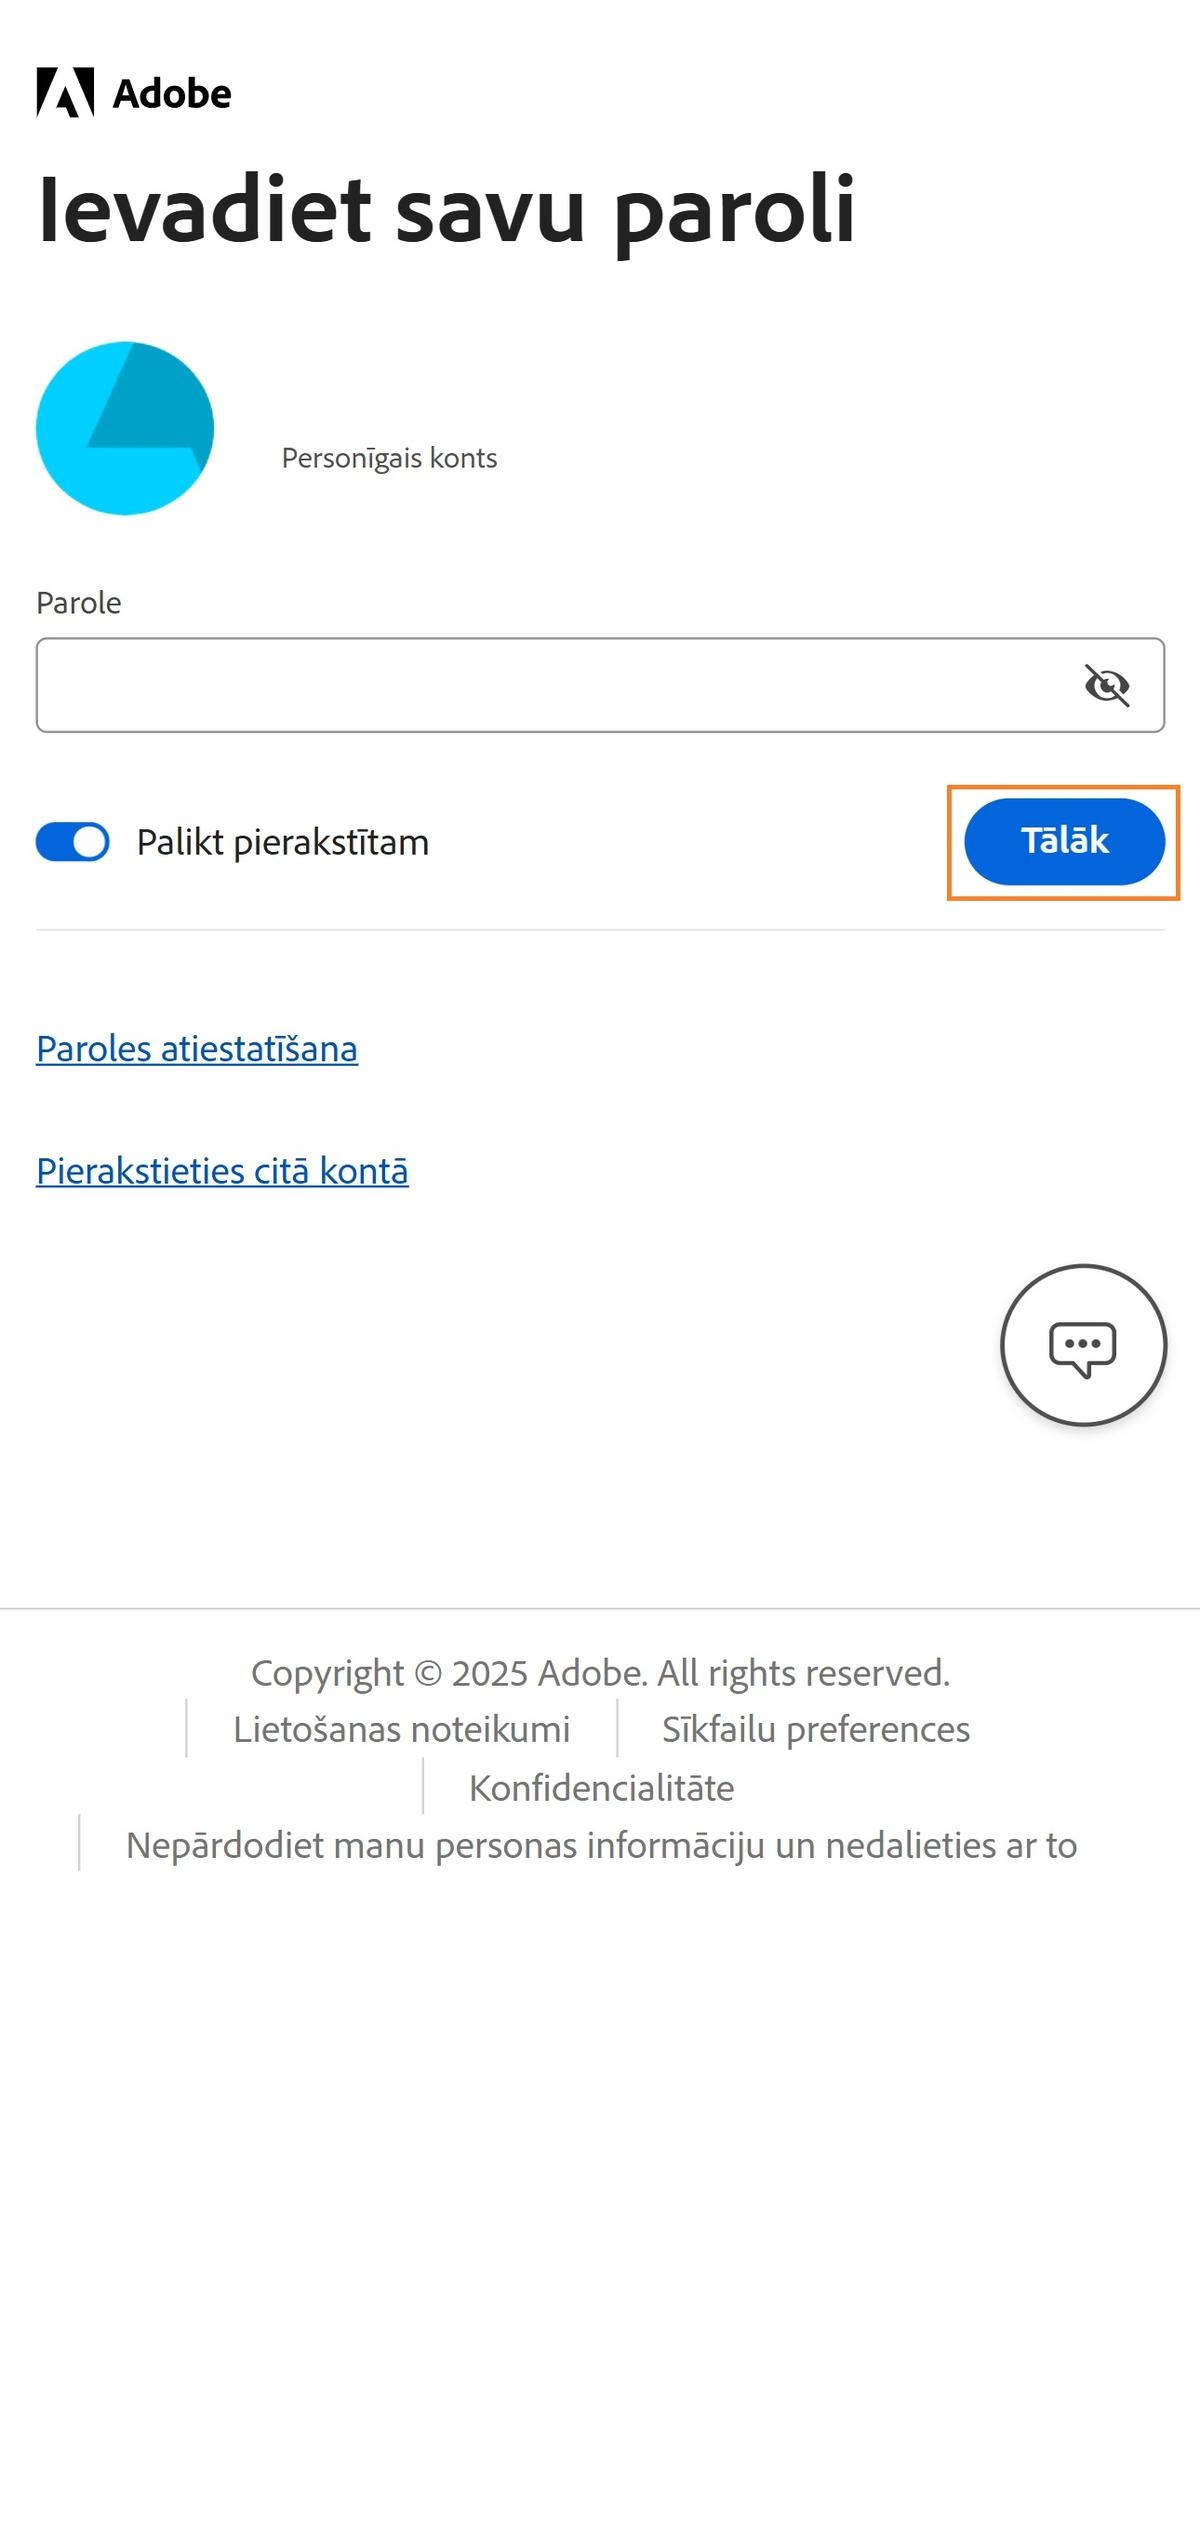Switch 'Palikt pierakstītam' to enabled state

[x=71, y=843]
